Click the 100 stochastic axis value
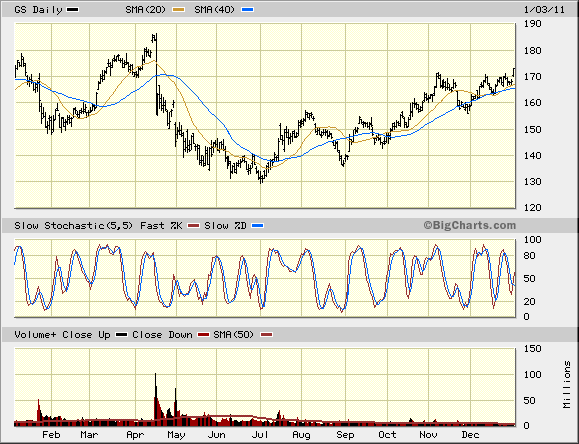The width and height of the screenshot is (579, 444). click(x=532, y=240)
